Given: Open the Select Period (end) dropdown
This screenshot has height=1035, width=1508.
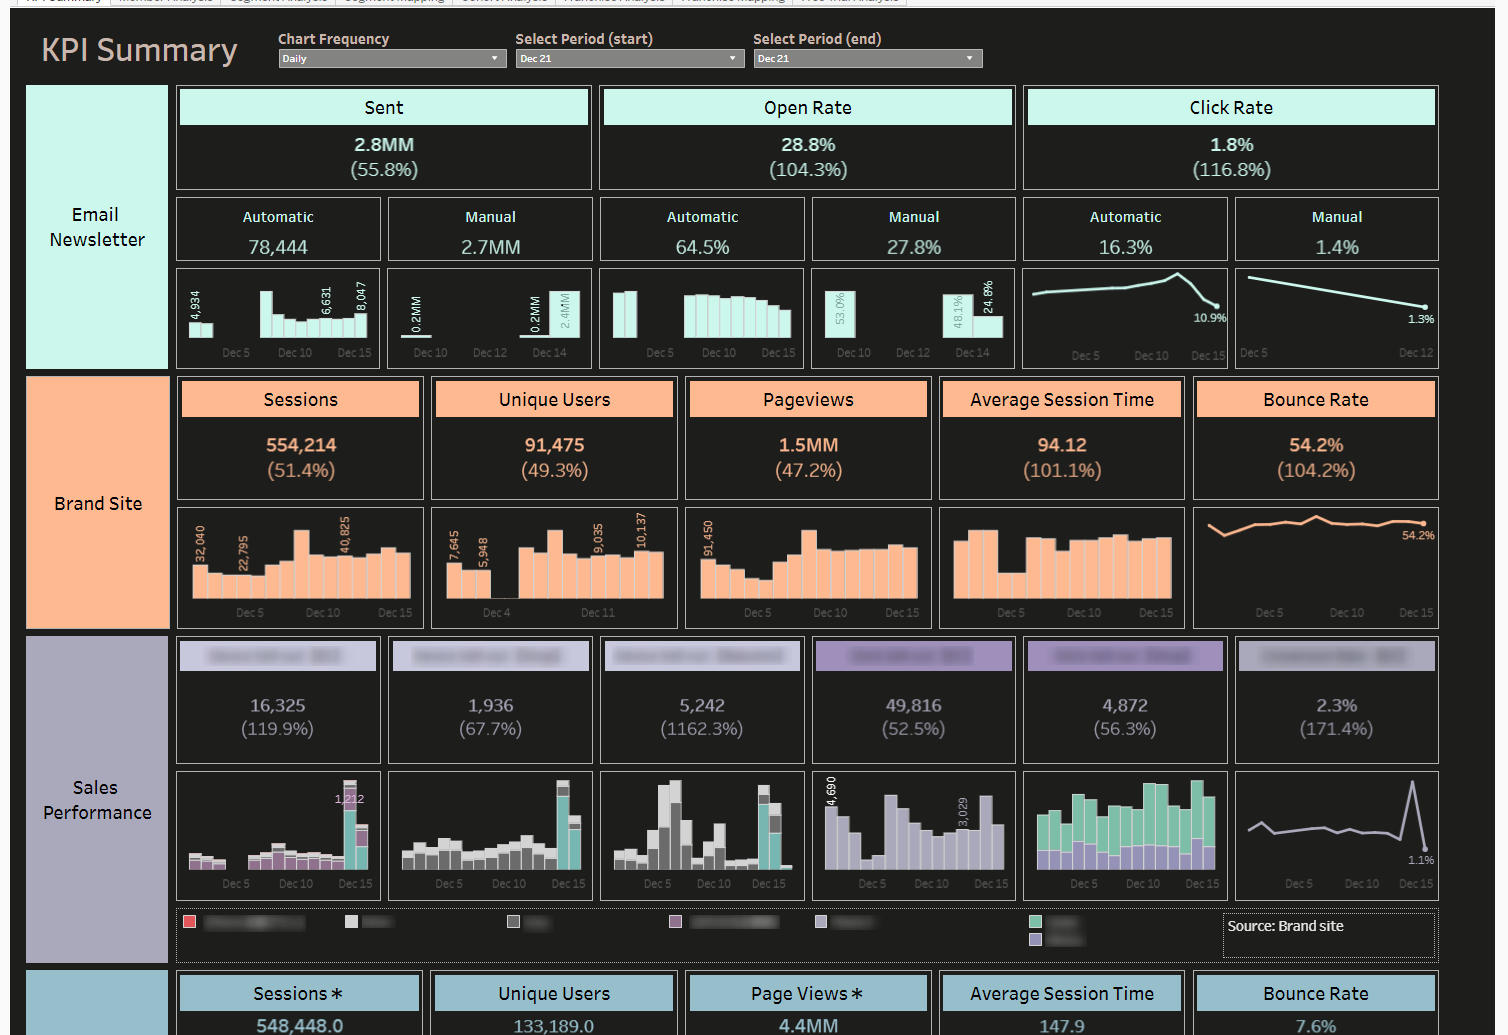Looking at the screenshot, I should tap(867, 59).
